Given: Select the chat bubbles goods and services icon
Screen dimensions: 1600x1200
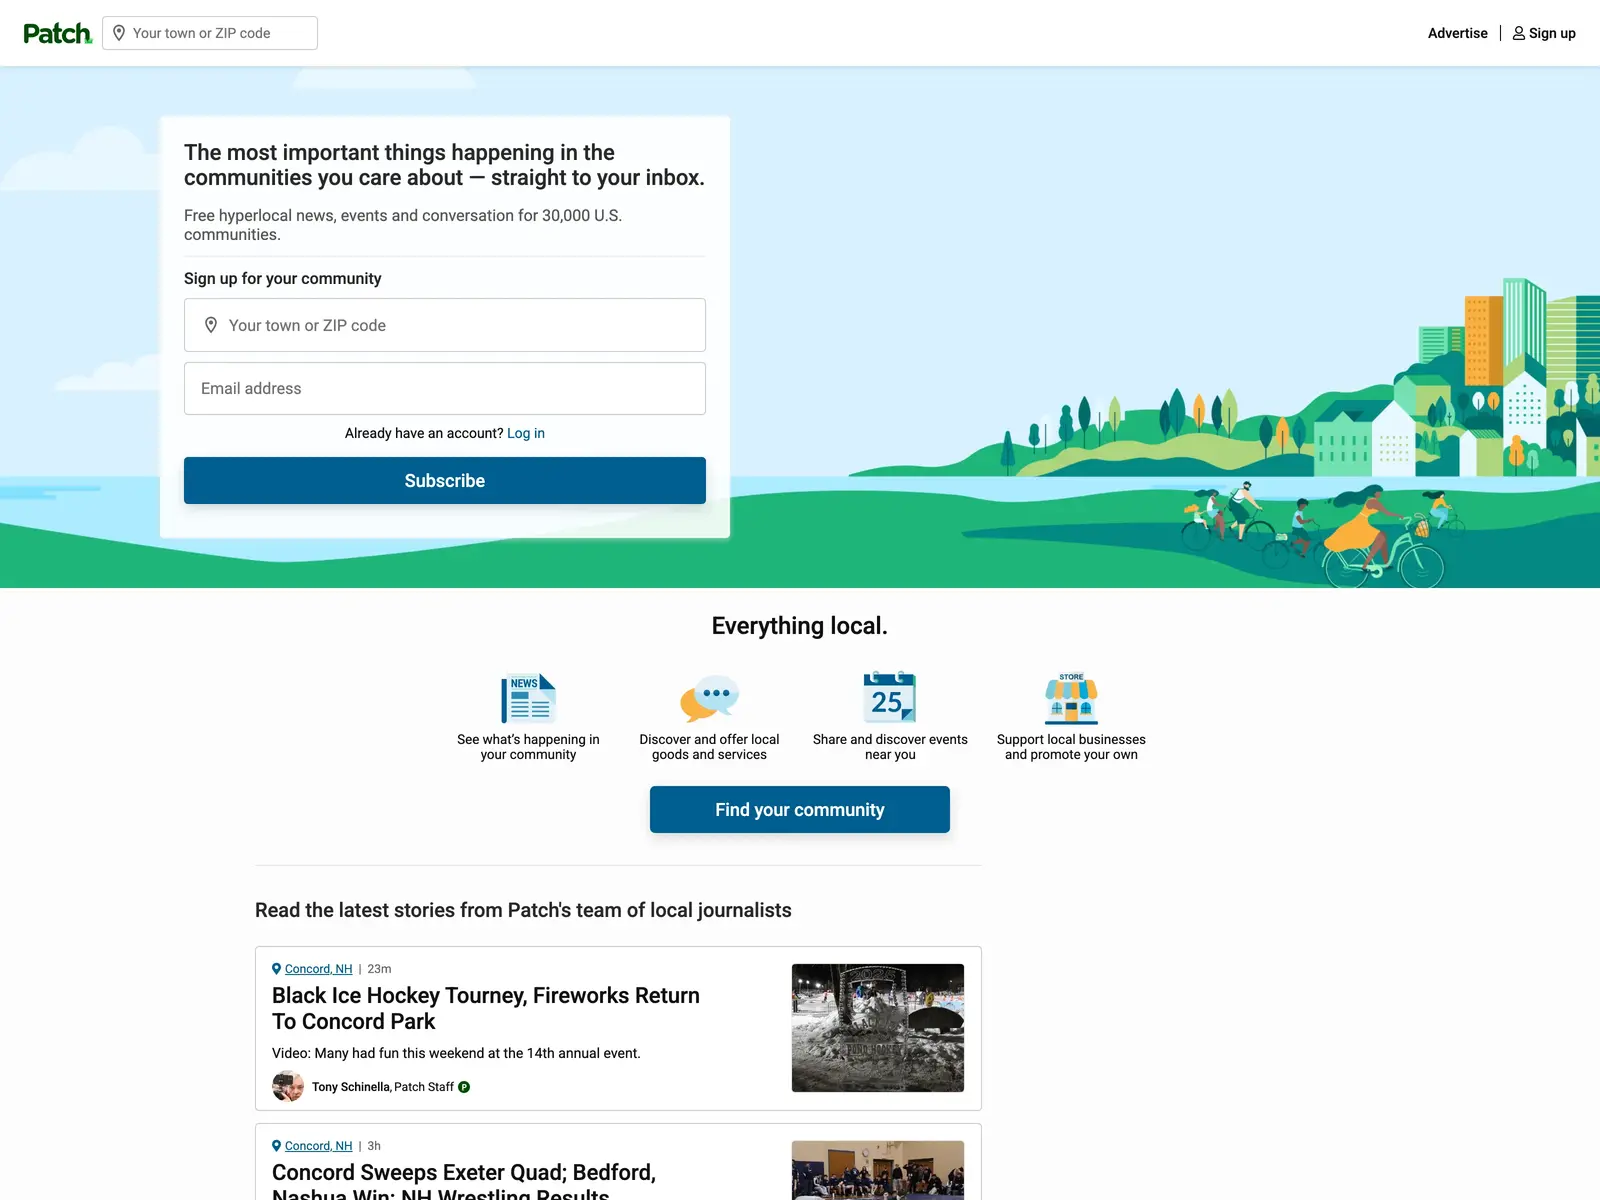Looking at the screenshot, I should 709,698.
